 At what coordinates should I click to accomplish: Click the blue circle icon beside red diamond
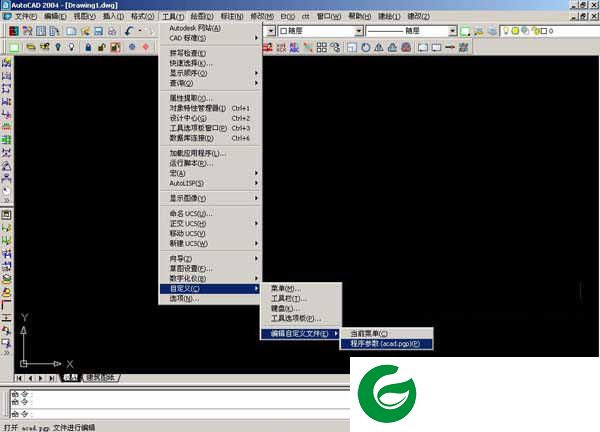pos(132,47)
